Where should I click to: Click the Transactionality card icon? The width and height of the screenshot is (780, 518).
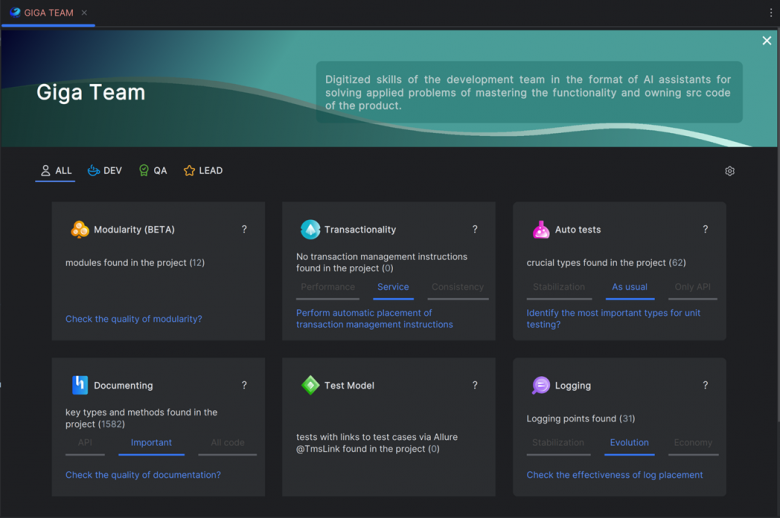(x=310, y=230)
